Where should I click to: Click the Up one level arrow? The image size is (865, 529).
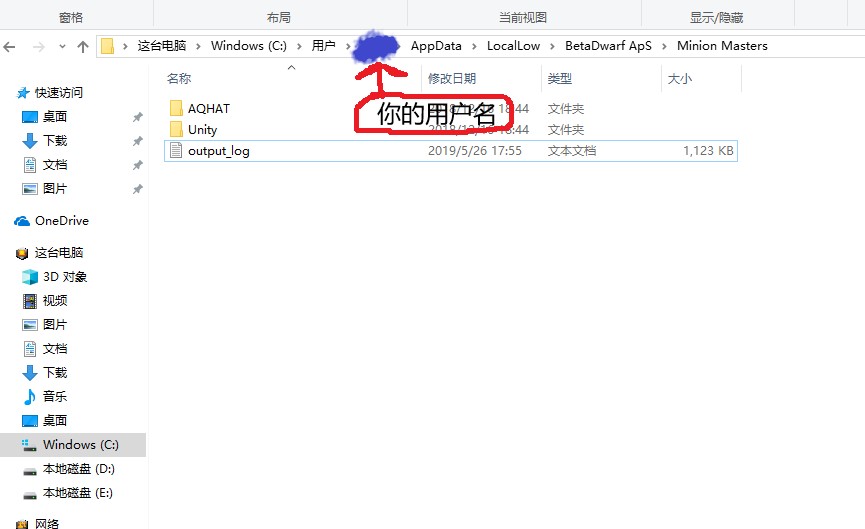click(83, 47)
